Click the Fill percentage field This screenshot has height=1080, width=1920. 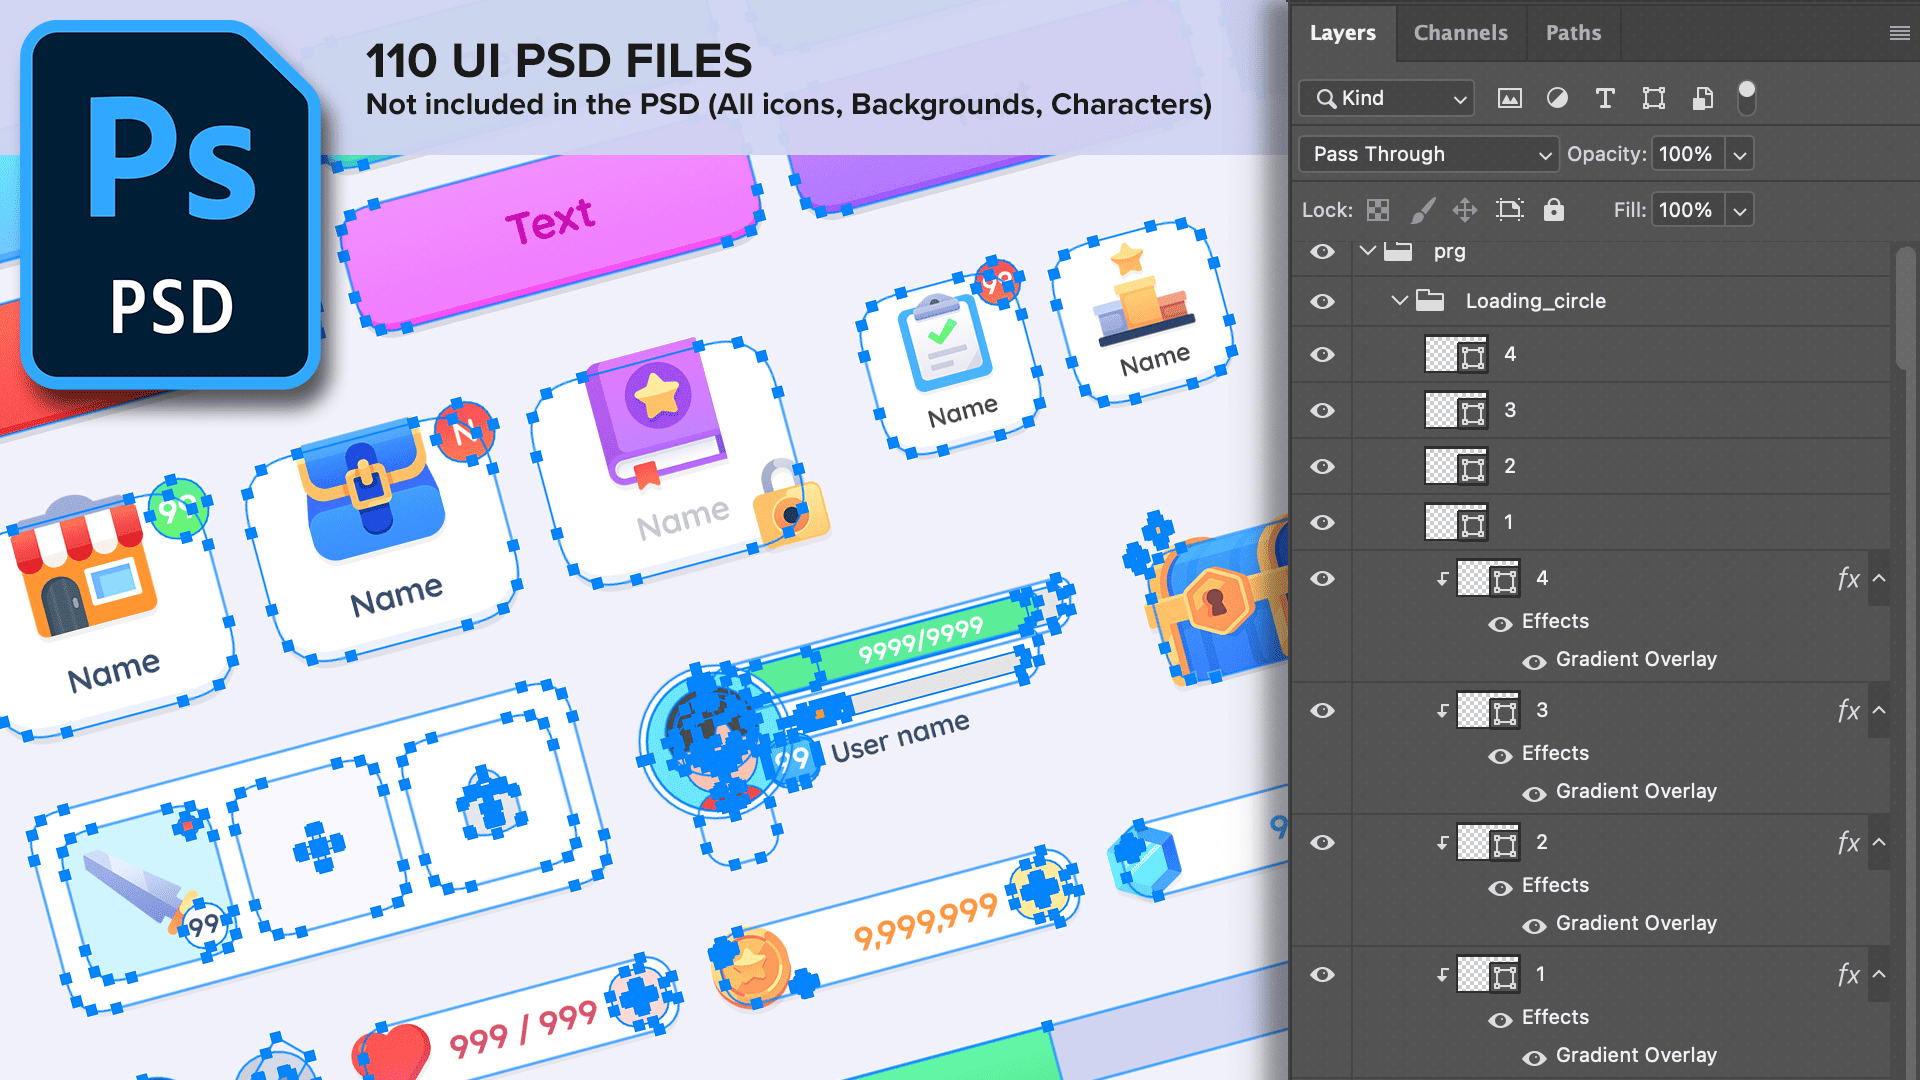coord(1686,210)
